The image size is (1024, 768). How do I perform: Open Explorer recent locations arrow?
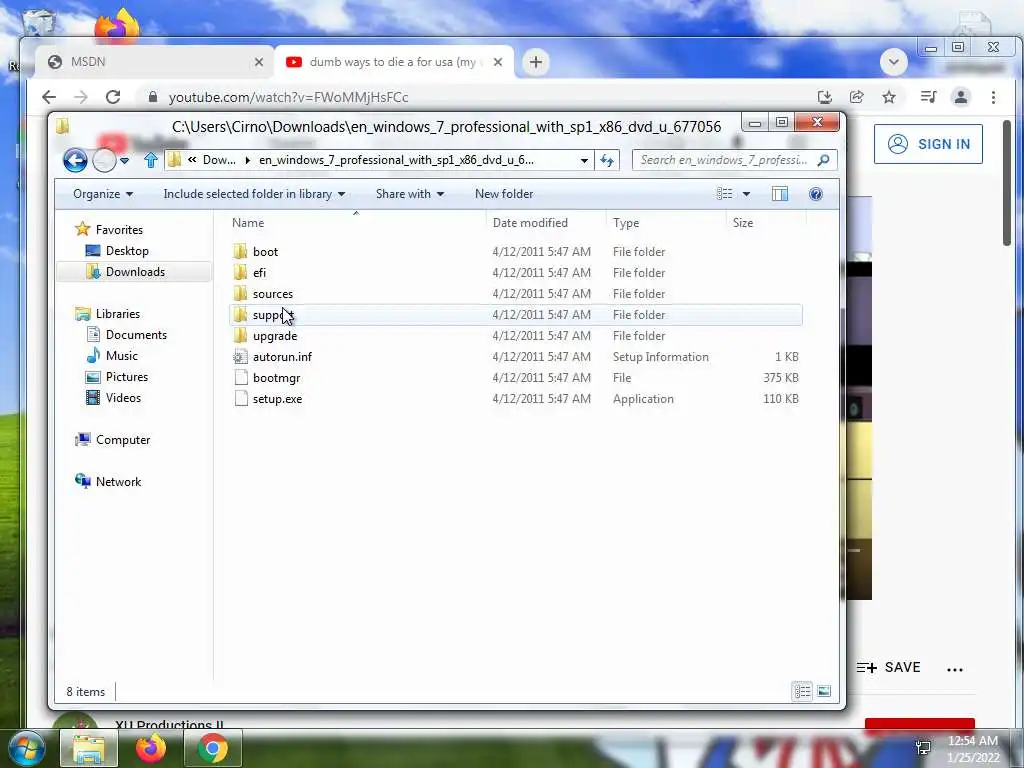click(x=125, y=161)
